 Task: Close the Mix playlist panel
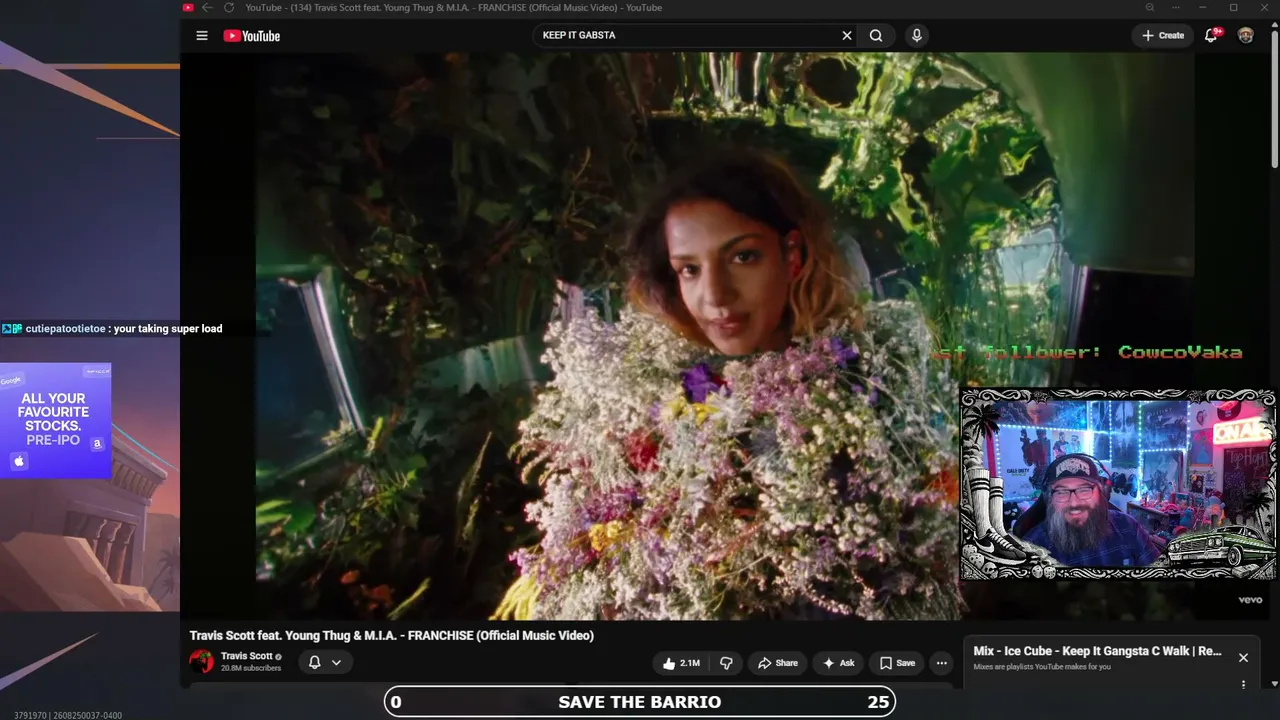pos(1243,657)
